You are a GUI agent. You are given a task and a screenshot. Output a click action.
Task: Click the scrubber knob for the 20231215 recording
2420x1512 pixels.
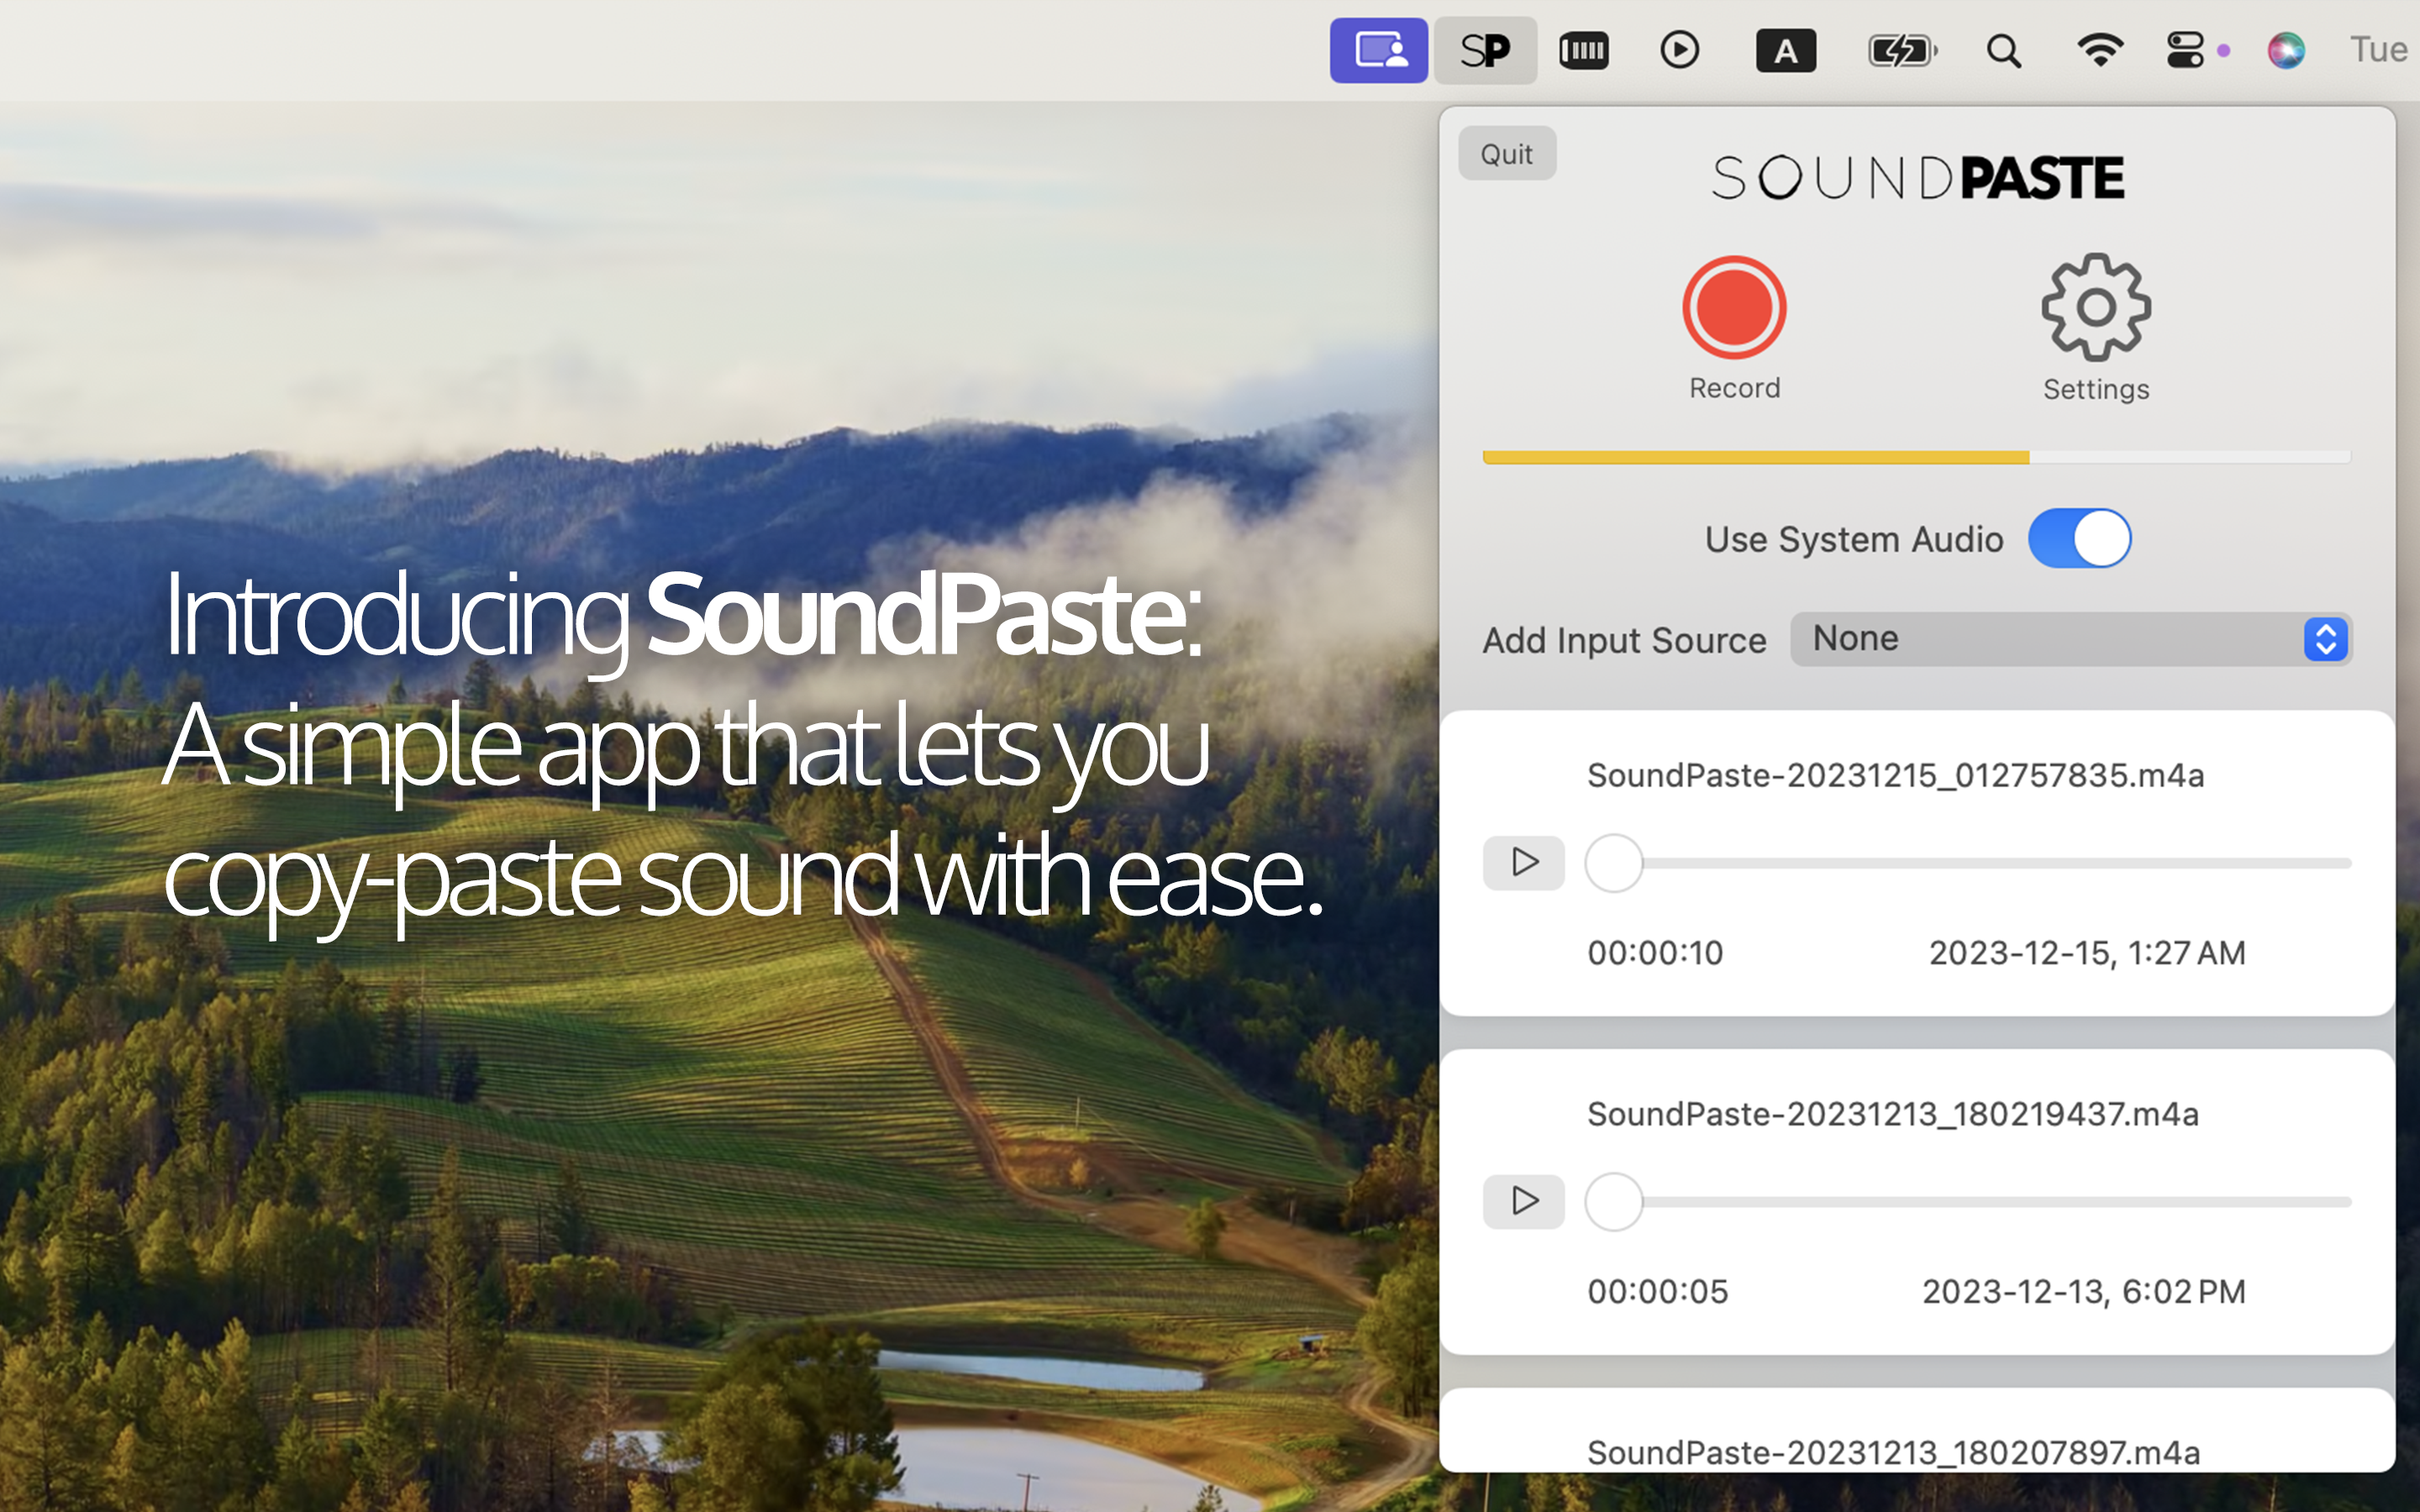point(1614,863)
